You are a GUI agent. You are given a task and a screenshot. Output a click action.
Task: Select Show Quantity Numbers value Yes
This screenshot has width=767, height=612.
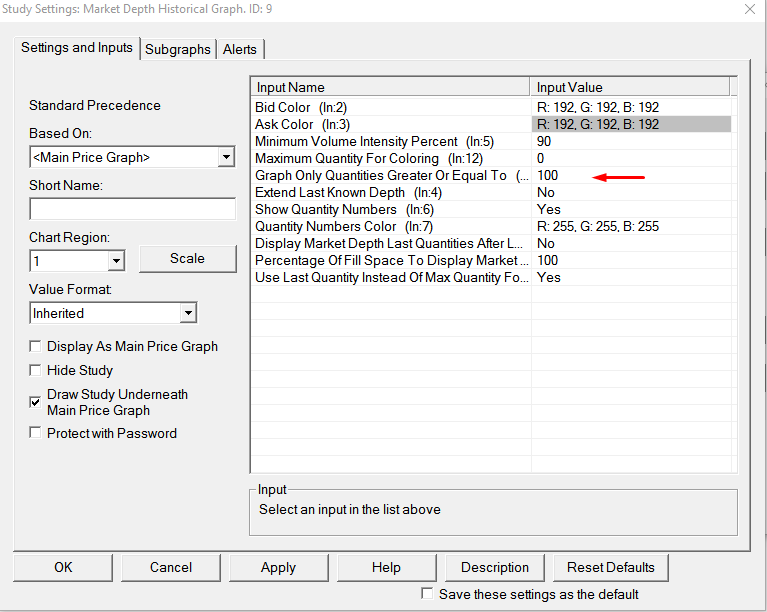coord(631,209)
